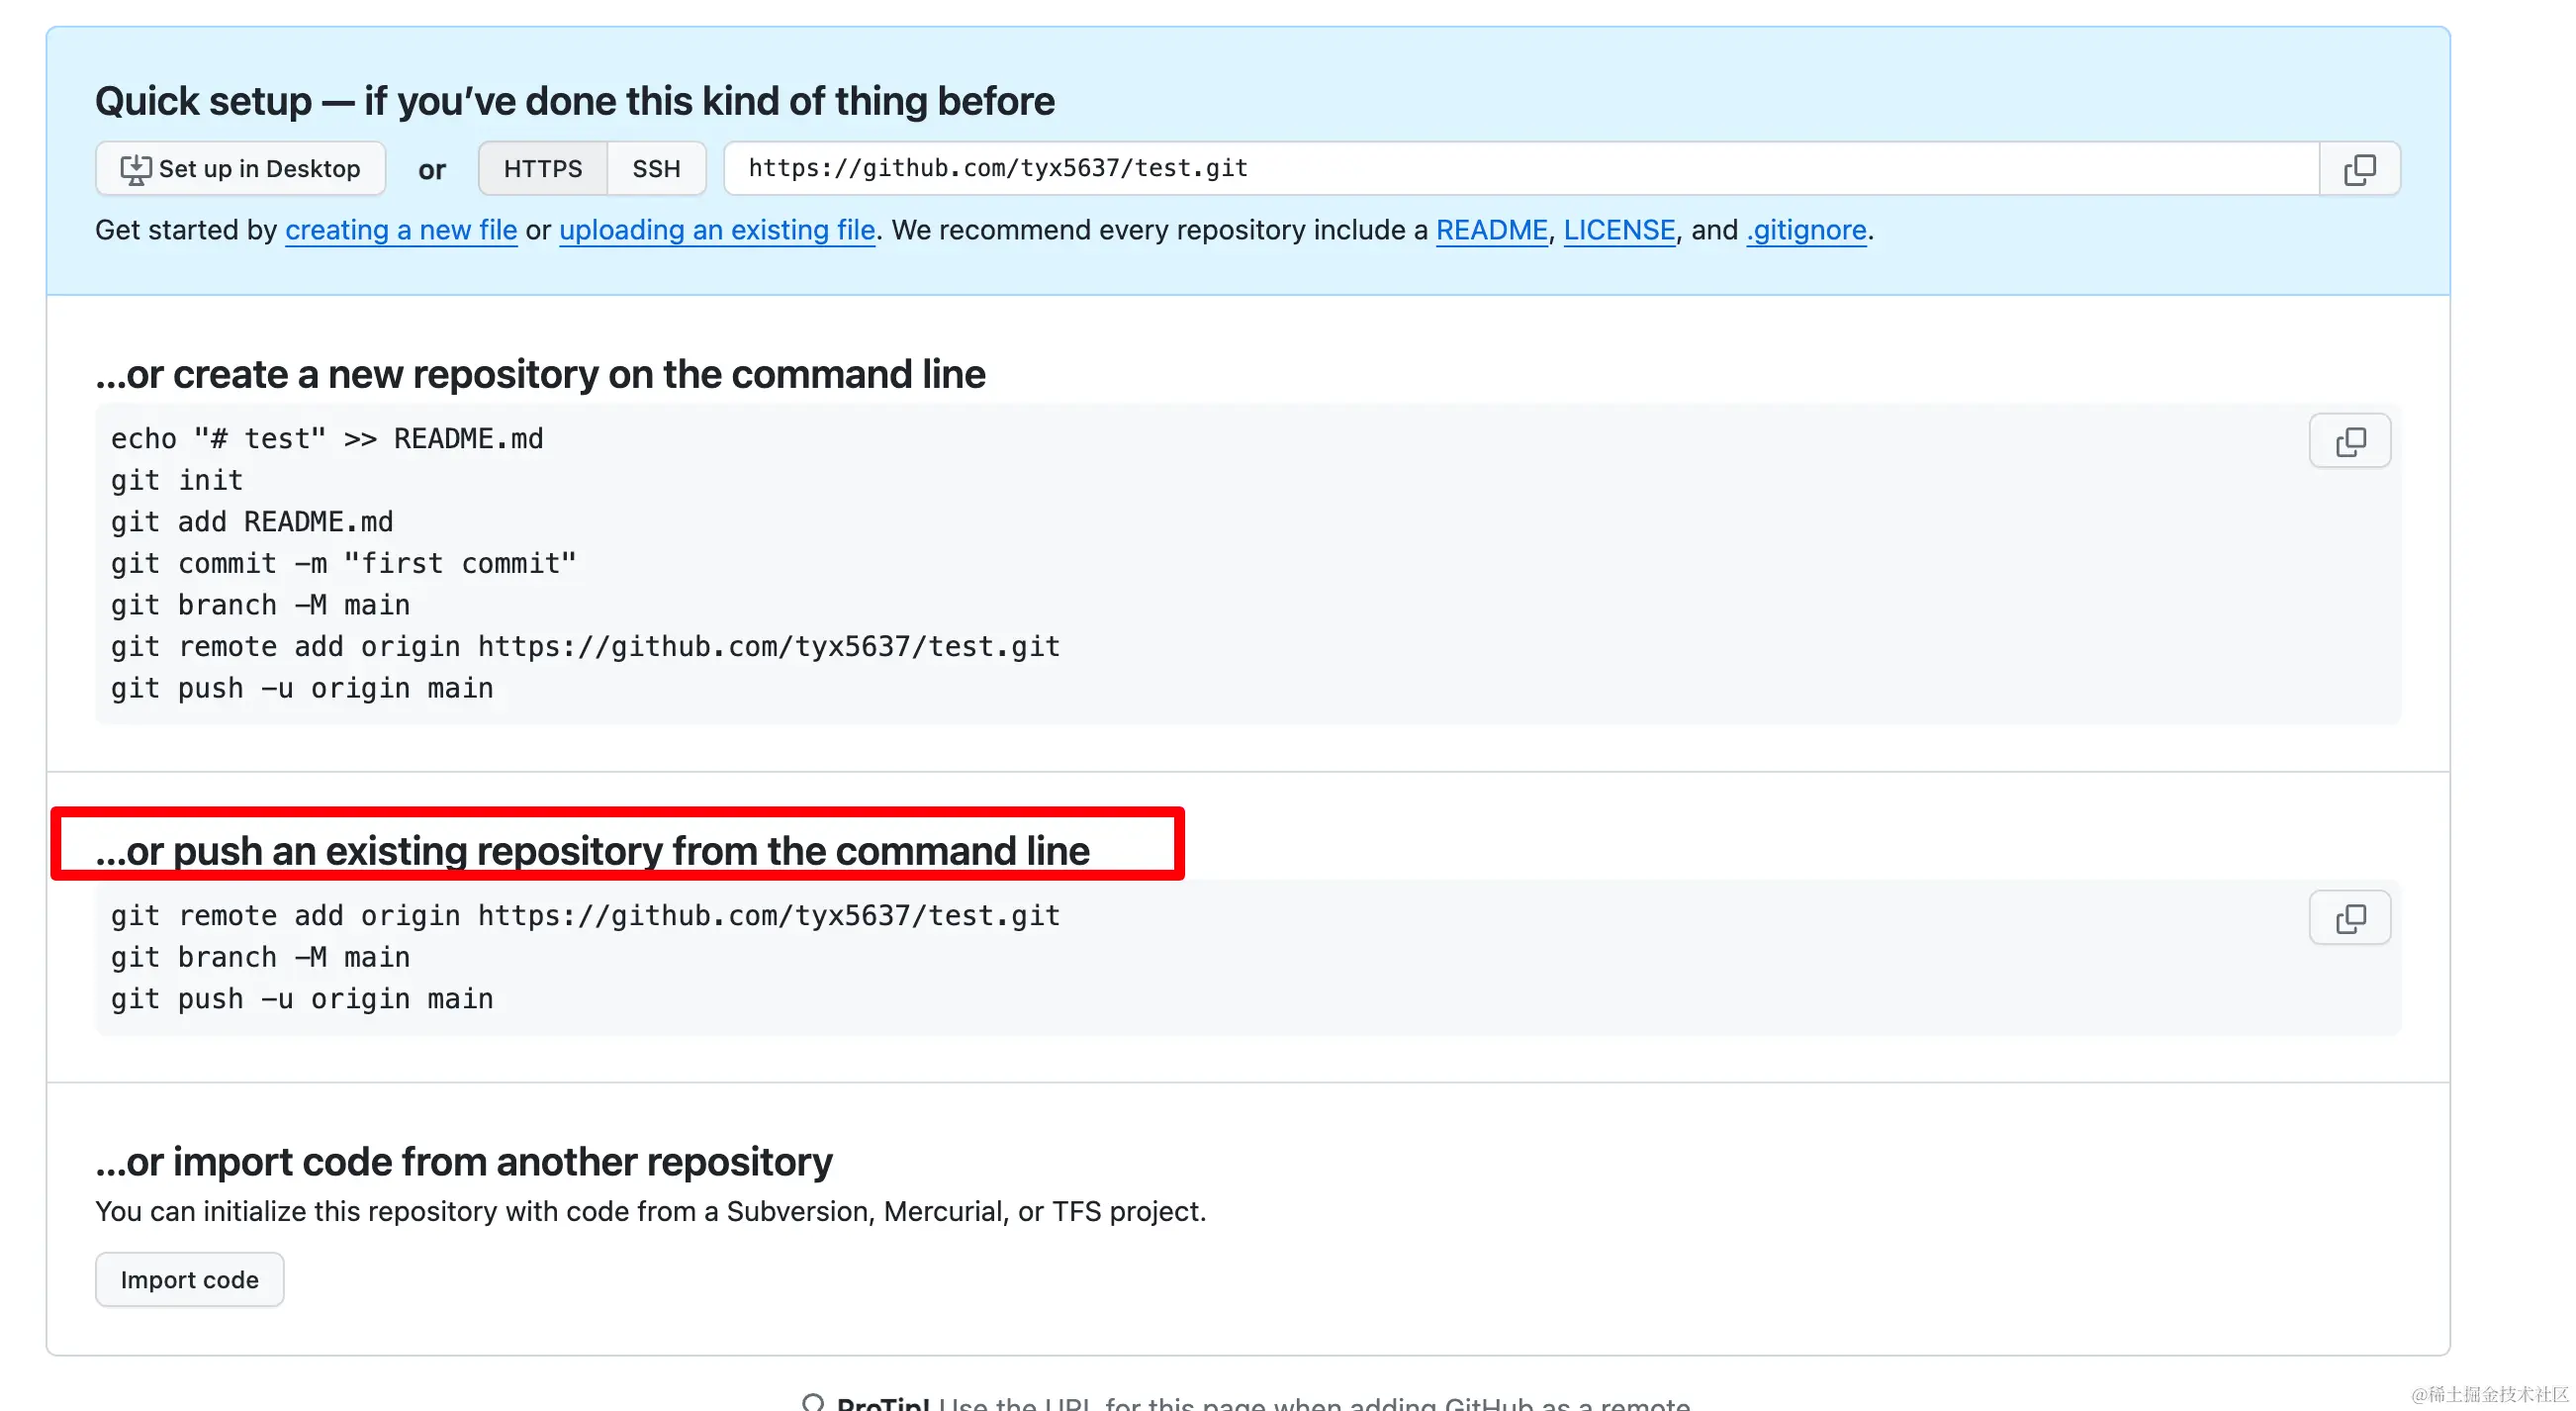Image resolution: width=2576 pixels, height=1411 pixels.
Task: Follow the LICENSE link
Action: pos(1619,230)
